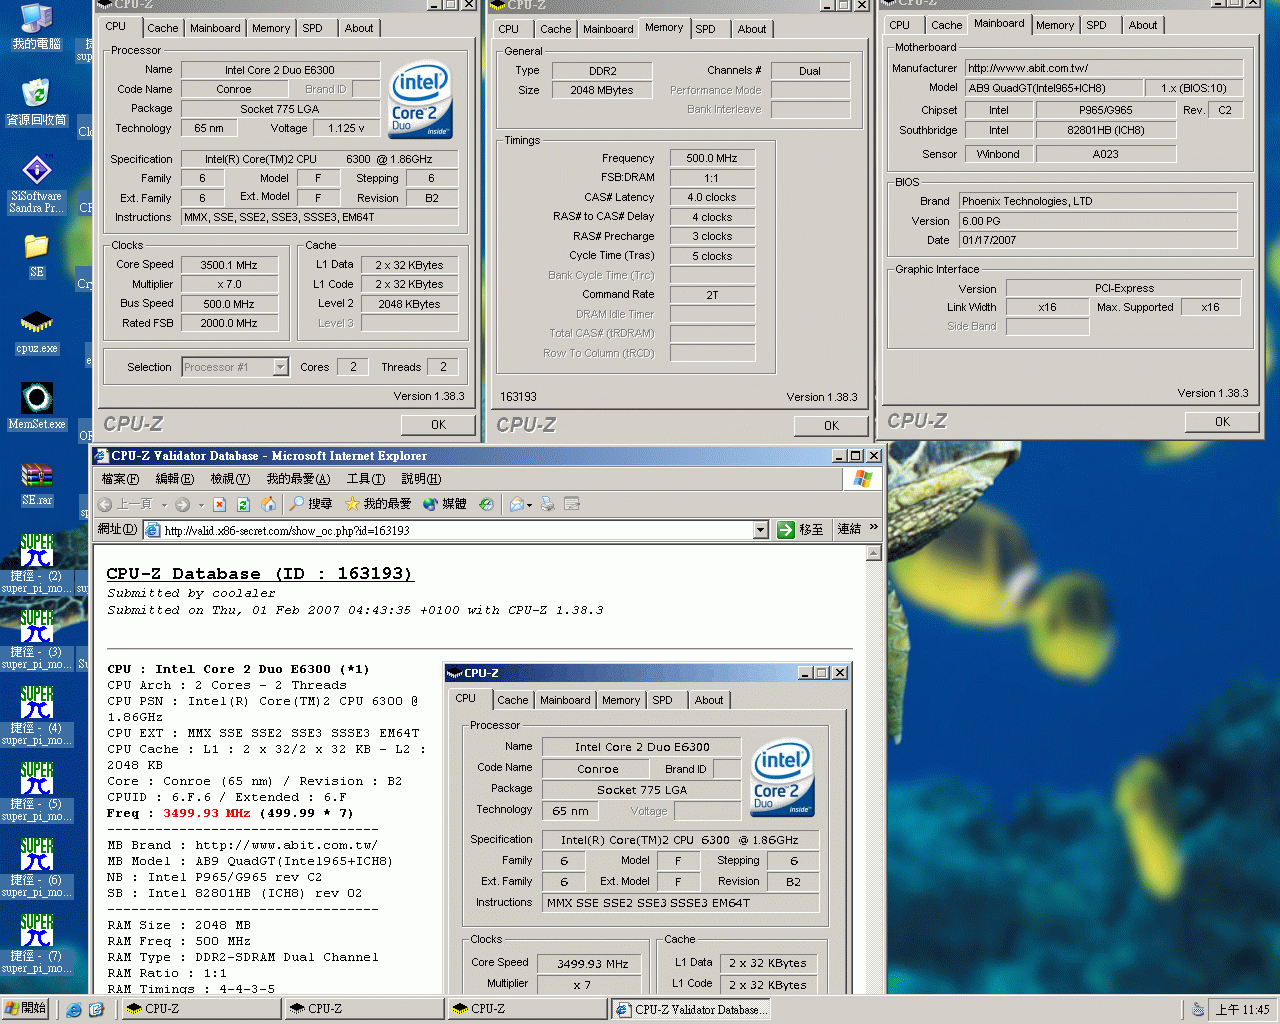Click the 'CPU-Z Database (ID : 163193)' heading
The width and height of the screenshot is (1280, 1024).
[x=260, y=574]
